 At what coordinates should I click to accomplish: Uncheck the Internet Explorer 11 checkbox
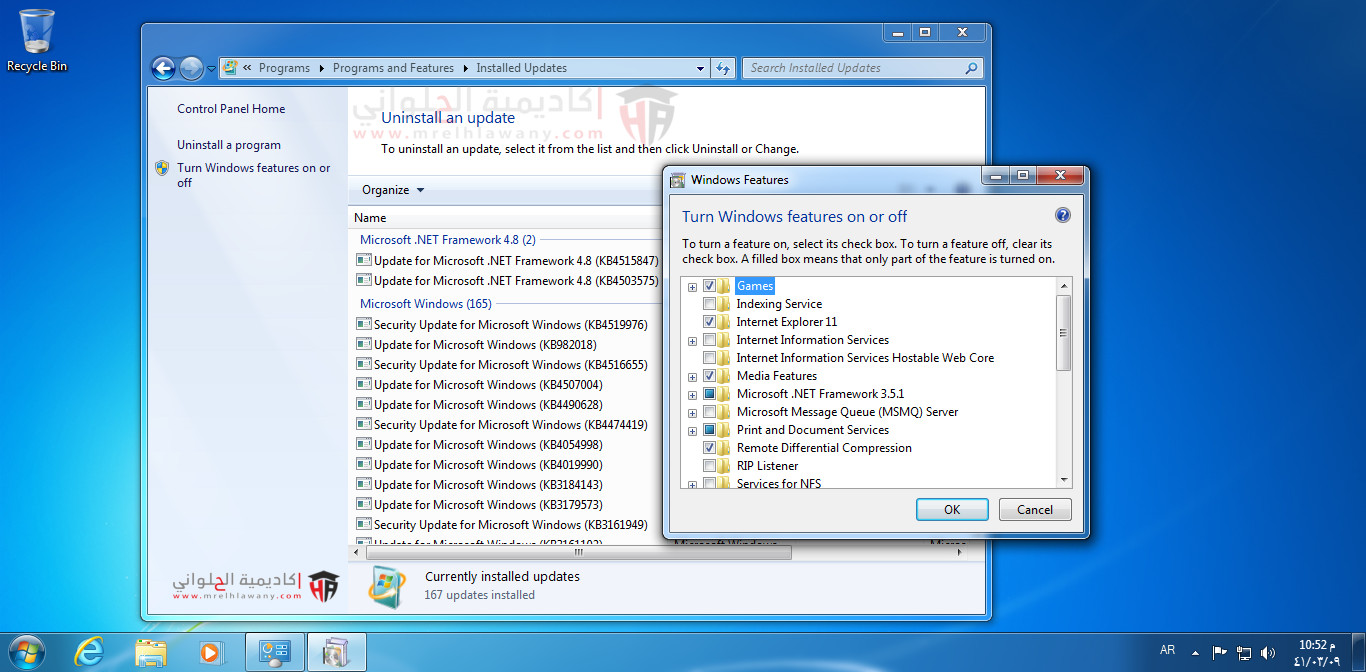click(x=709, y=322)
